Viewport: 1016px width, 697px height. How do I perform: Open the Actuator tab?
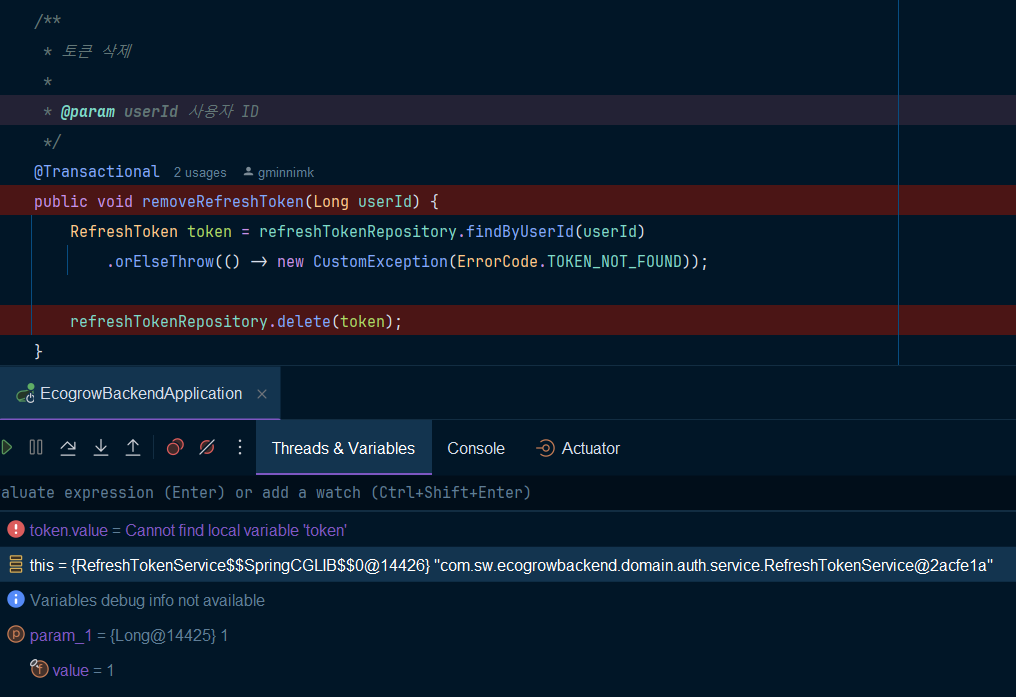(577, 448)
